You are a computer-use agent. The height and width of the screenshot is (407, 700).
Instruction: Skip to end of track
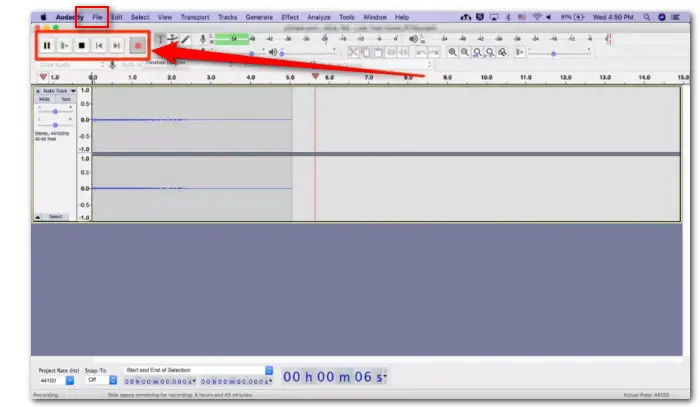(x=117, y=46)
